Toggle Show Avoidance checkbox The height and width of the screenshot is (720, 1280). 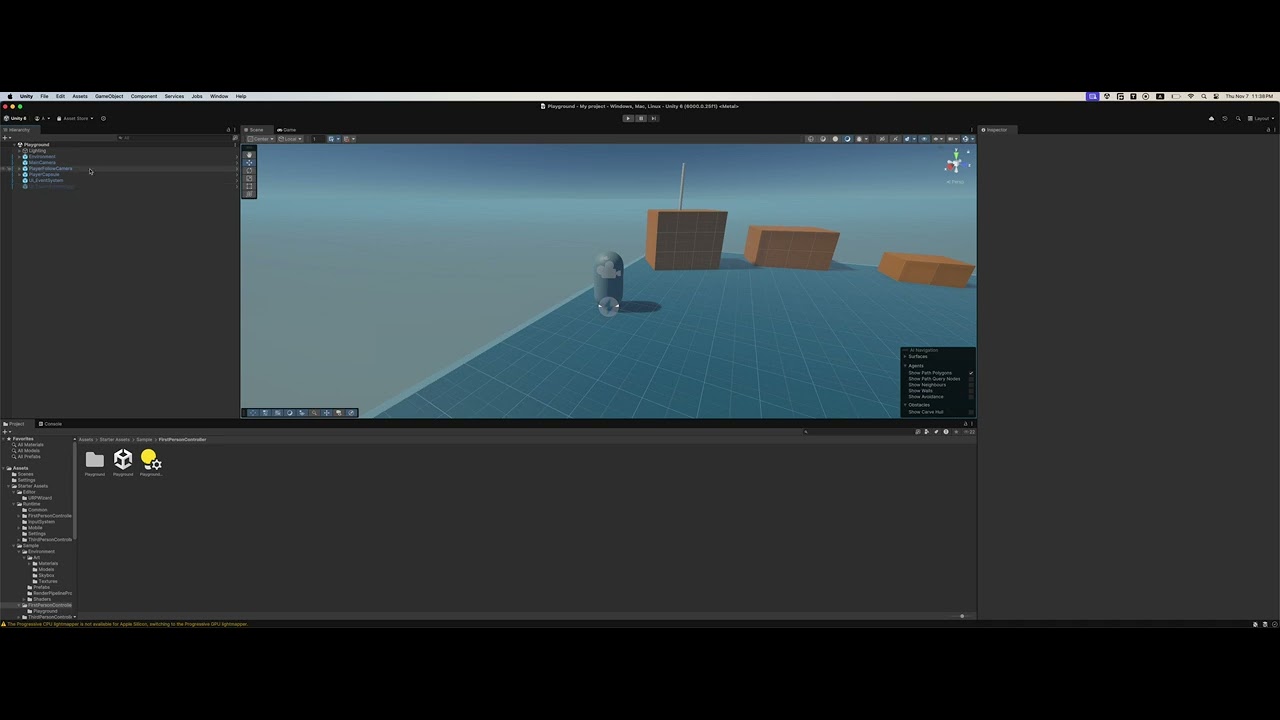pyautogui.click(x=971, y=397)
